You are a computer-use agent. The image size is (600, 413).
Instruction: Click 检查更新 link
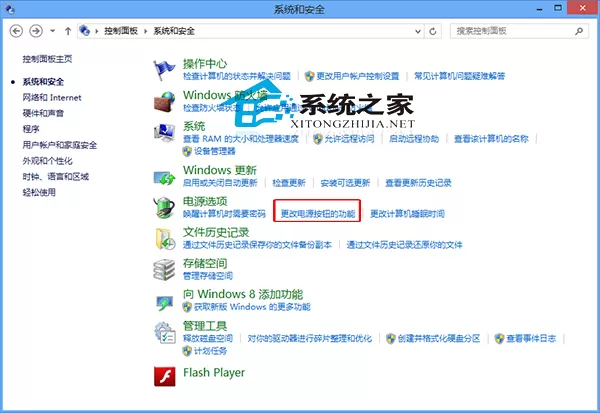coord(289,183)
